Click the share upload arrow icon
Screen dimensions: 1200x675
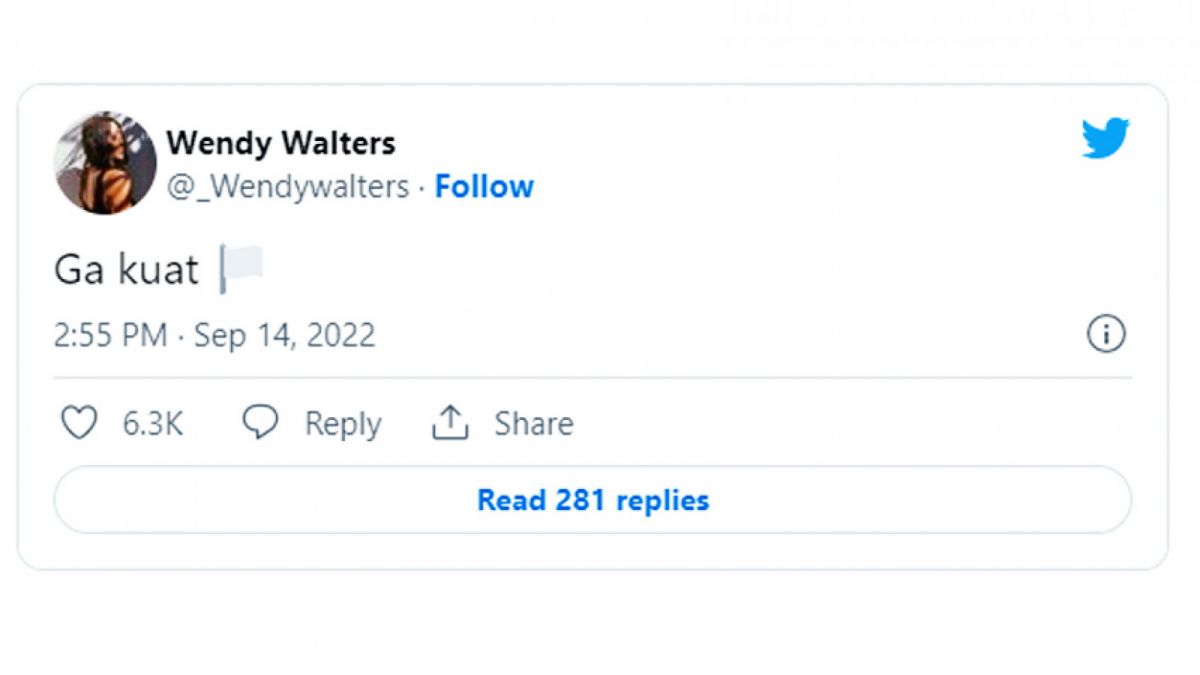450,423
